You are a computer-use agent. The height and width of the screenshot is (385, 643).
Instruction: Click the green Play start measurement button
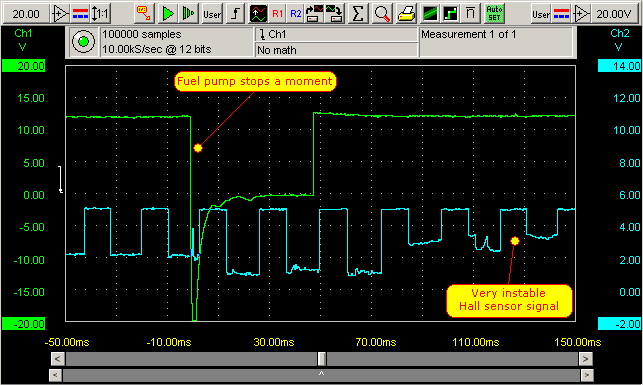[x=167, y=14]
